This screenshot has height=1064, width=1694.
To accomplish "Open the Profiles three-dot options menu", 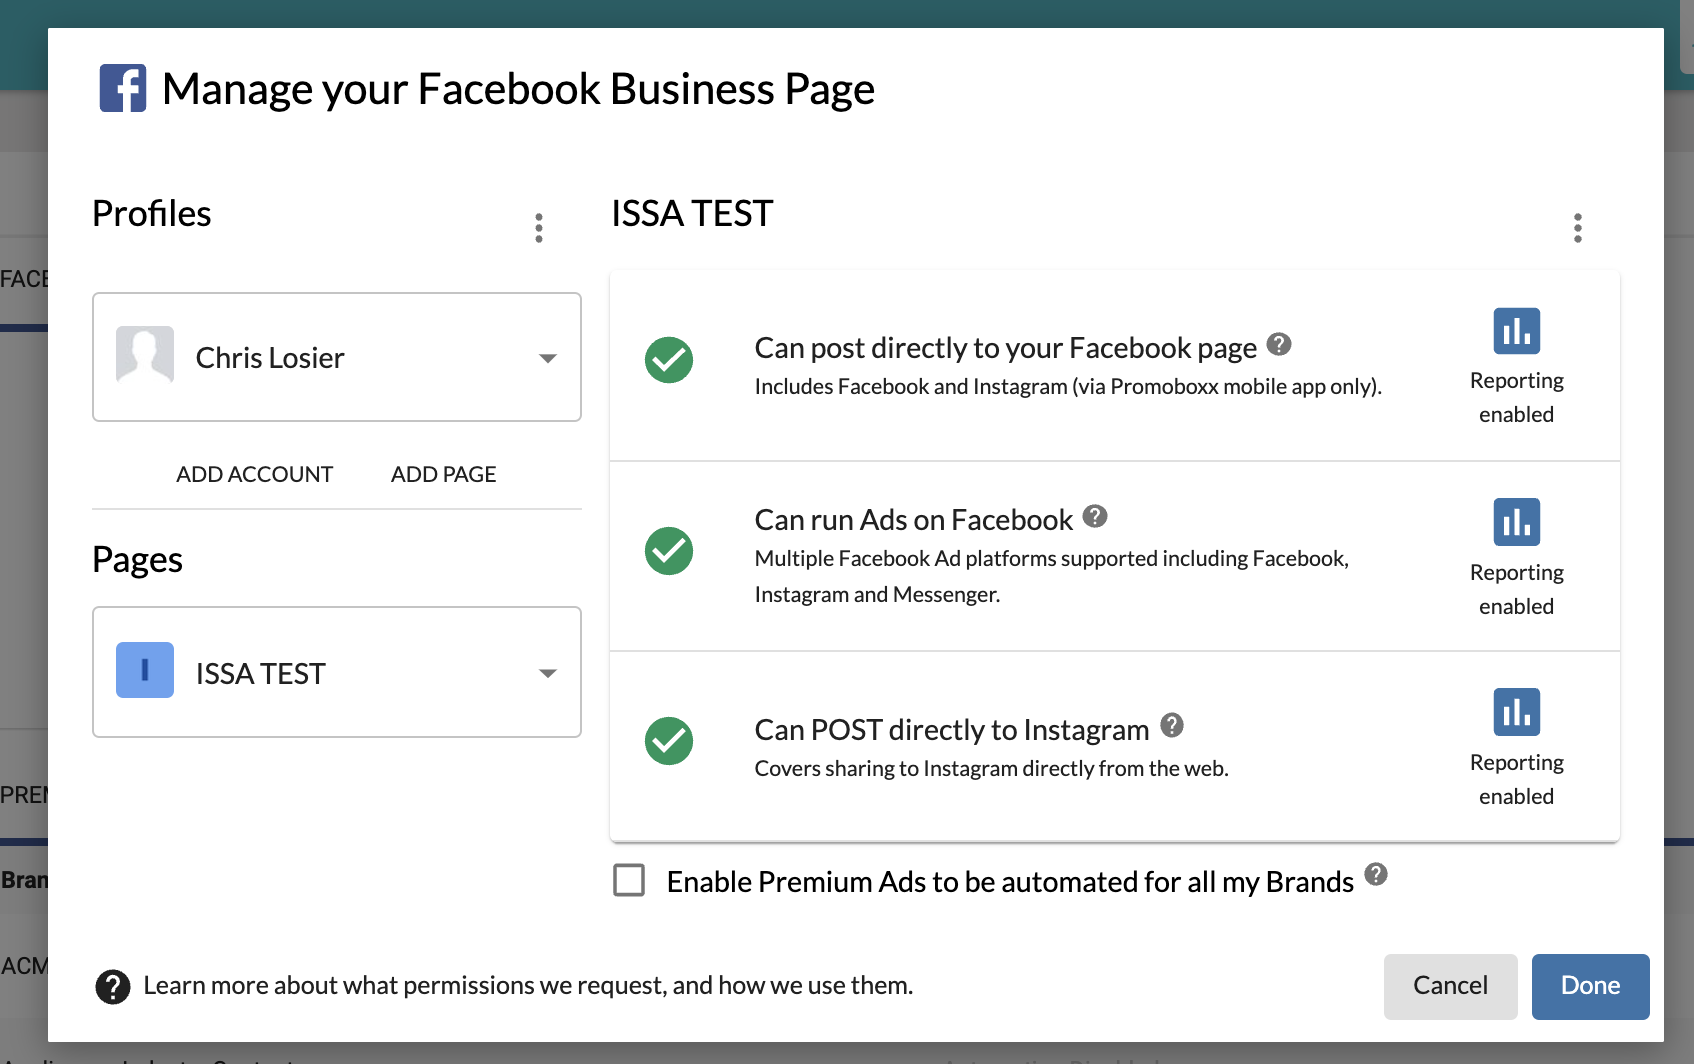I will [539, 228].
